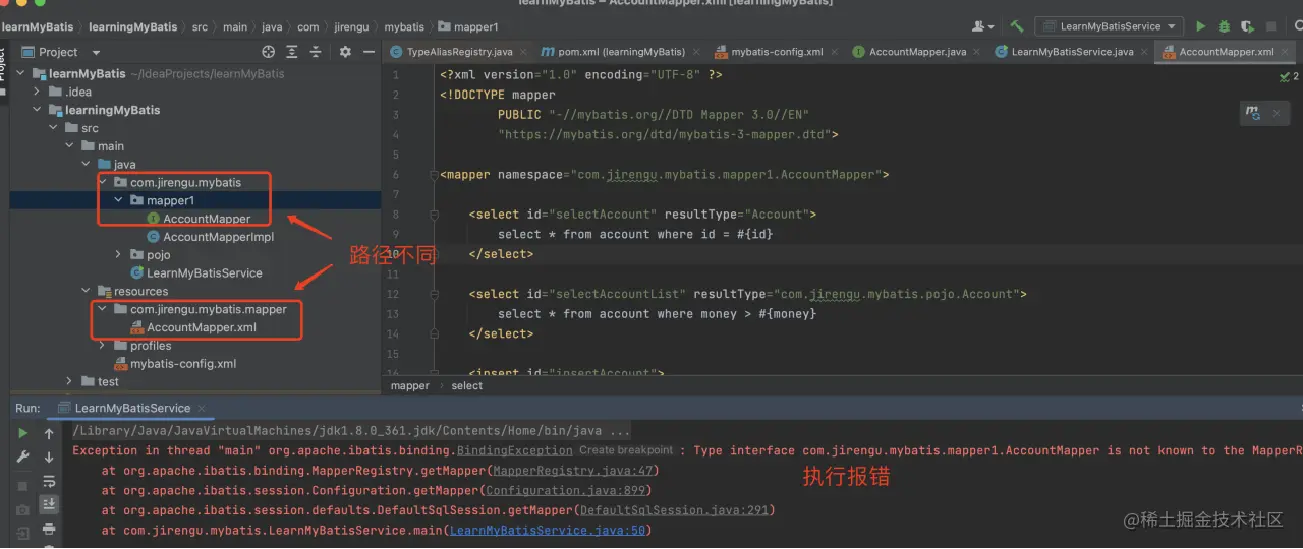Collapse the main folder
This screenshot has width=1303, height=549.
[x=71, y=146]
